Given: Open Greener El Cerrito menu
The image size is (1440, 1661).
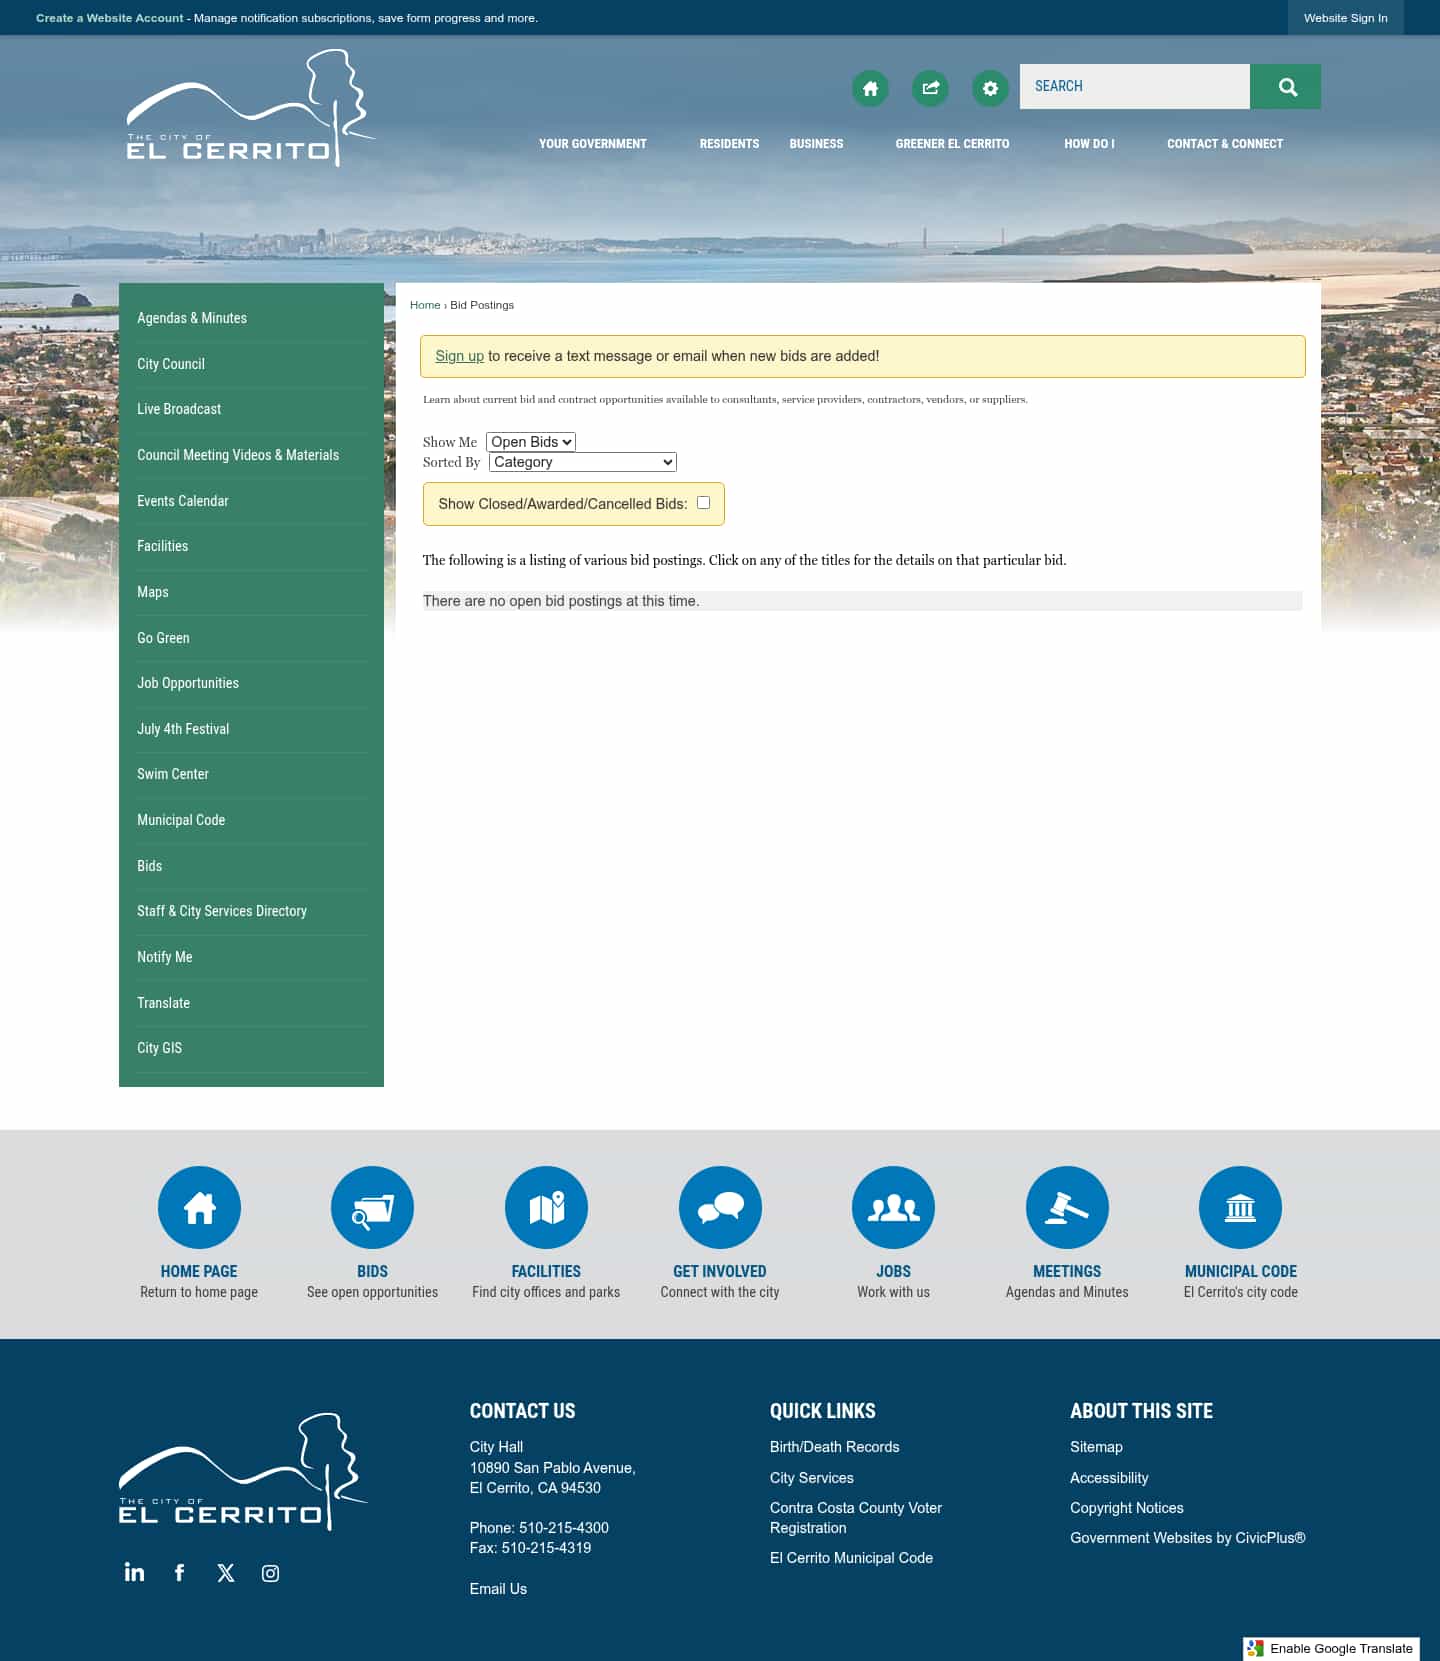Looking at the screenshot, I should tap(952, 144).
